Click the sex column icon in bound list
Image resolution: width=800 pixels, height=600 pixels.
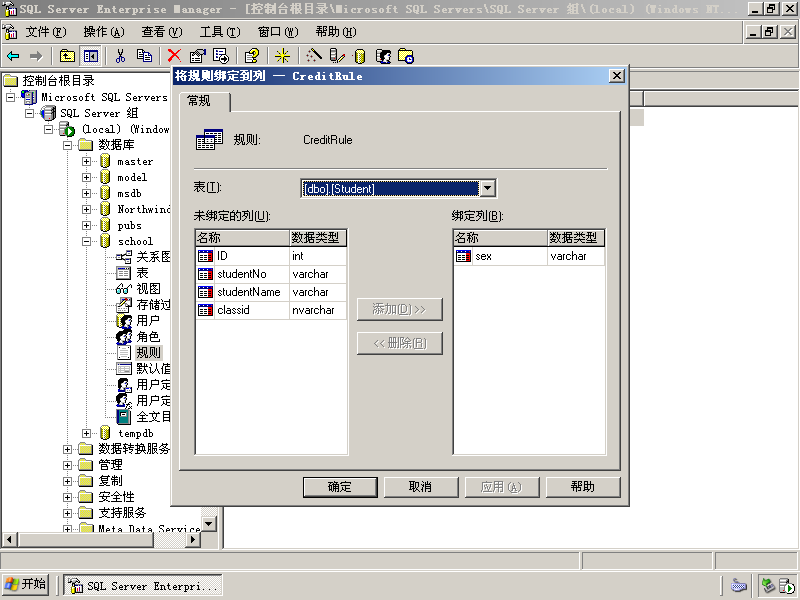(x=463, y=256)
